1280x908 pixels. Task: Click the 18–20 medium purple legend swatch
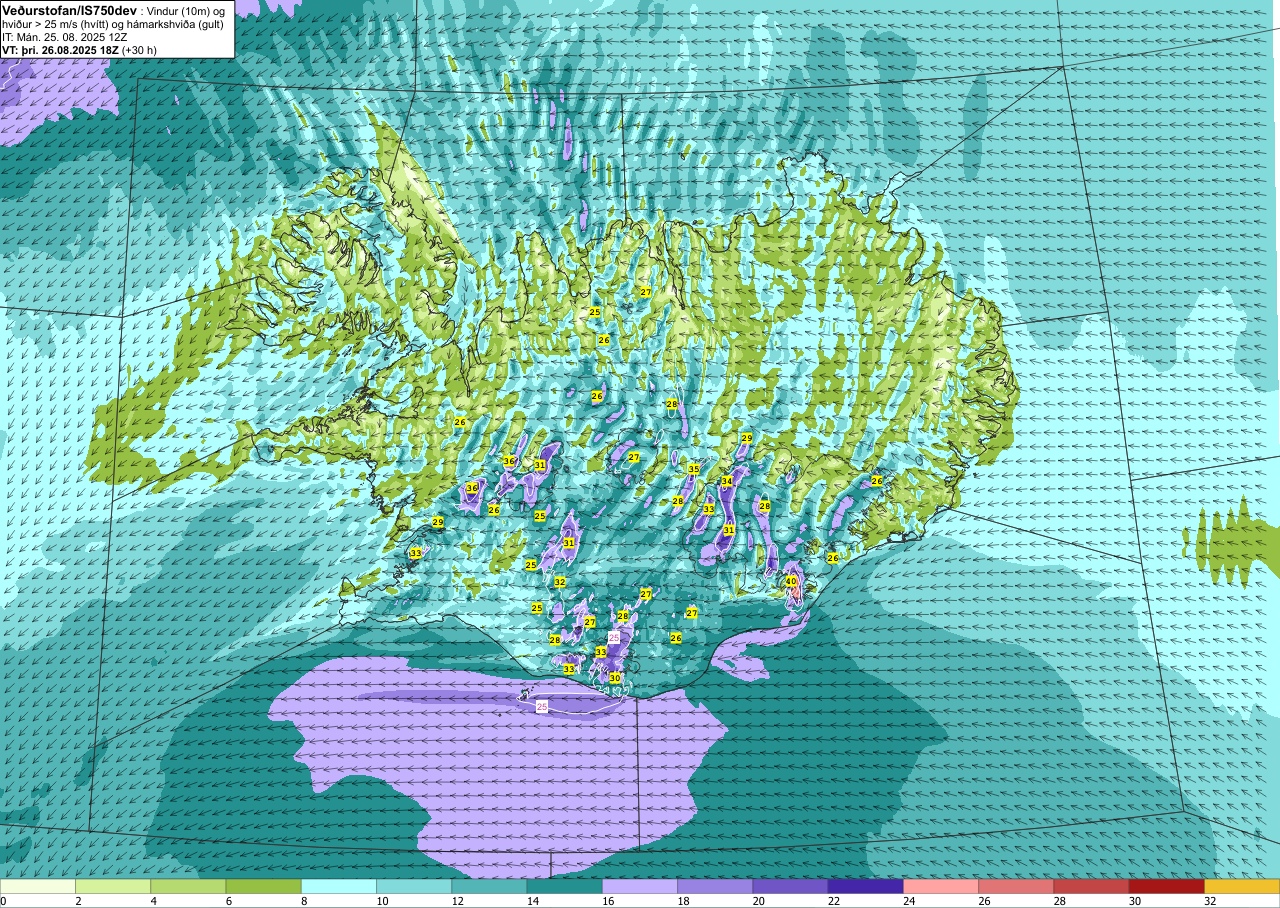click(x=715, y=886)
